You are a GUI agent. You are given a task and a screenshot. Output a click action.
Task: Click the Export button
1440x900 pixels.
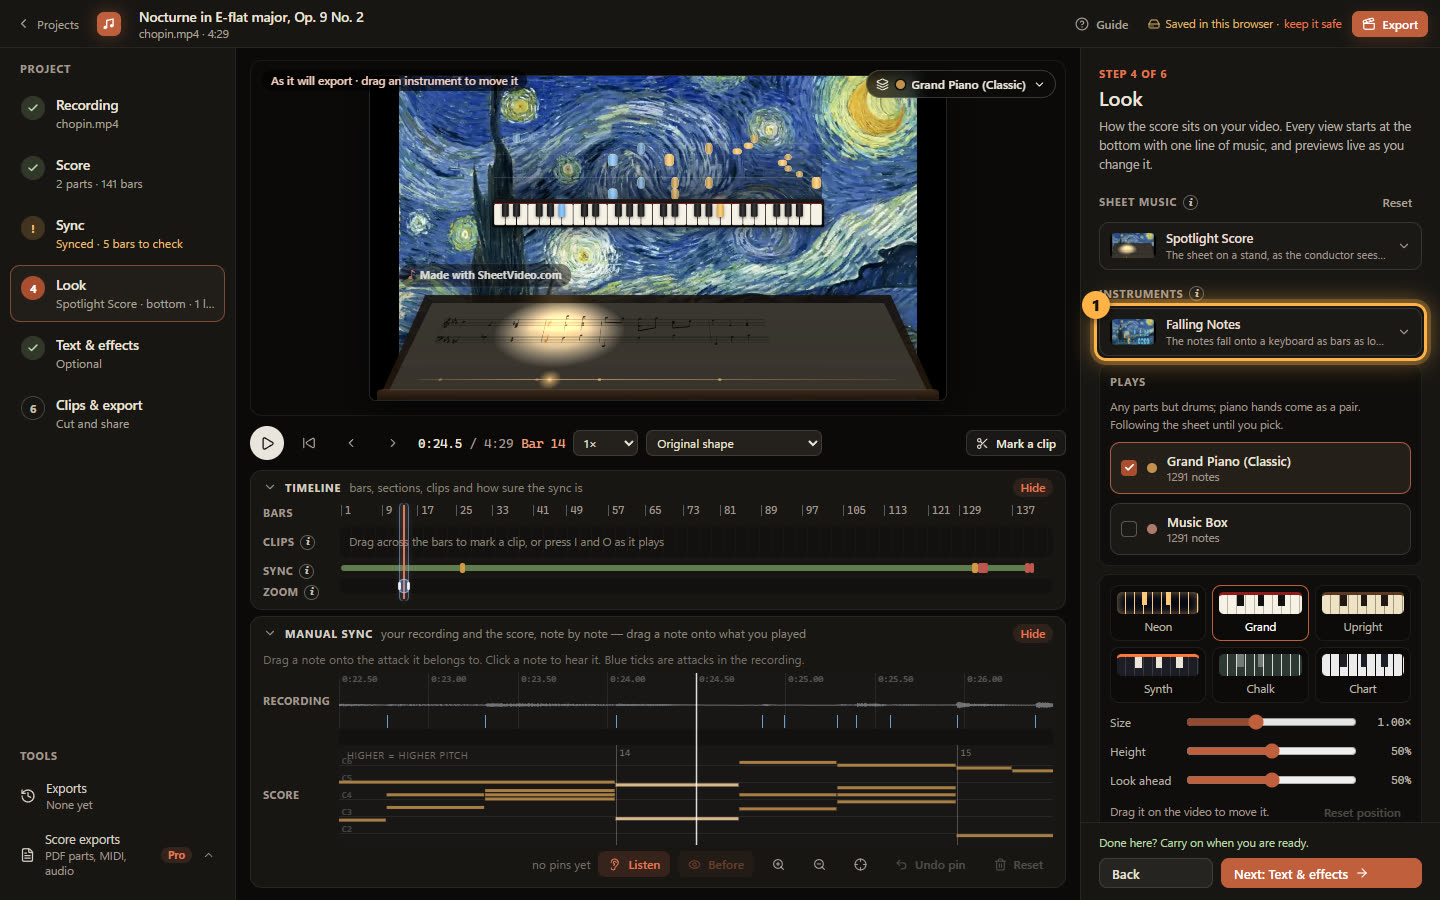1390,24
